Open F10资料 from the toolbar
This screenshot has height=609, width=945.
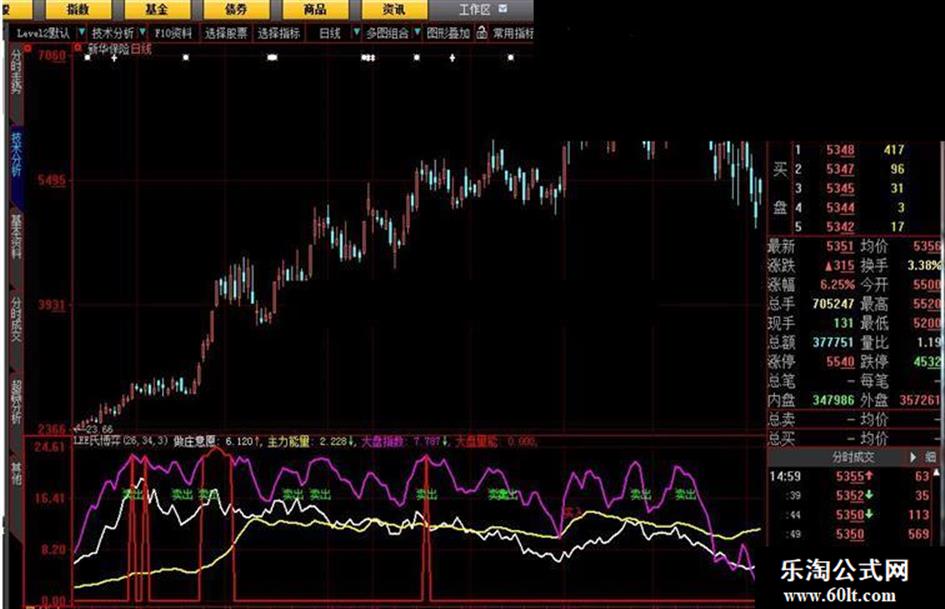[x=174, y=33]
